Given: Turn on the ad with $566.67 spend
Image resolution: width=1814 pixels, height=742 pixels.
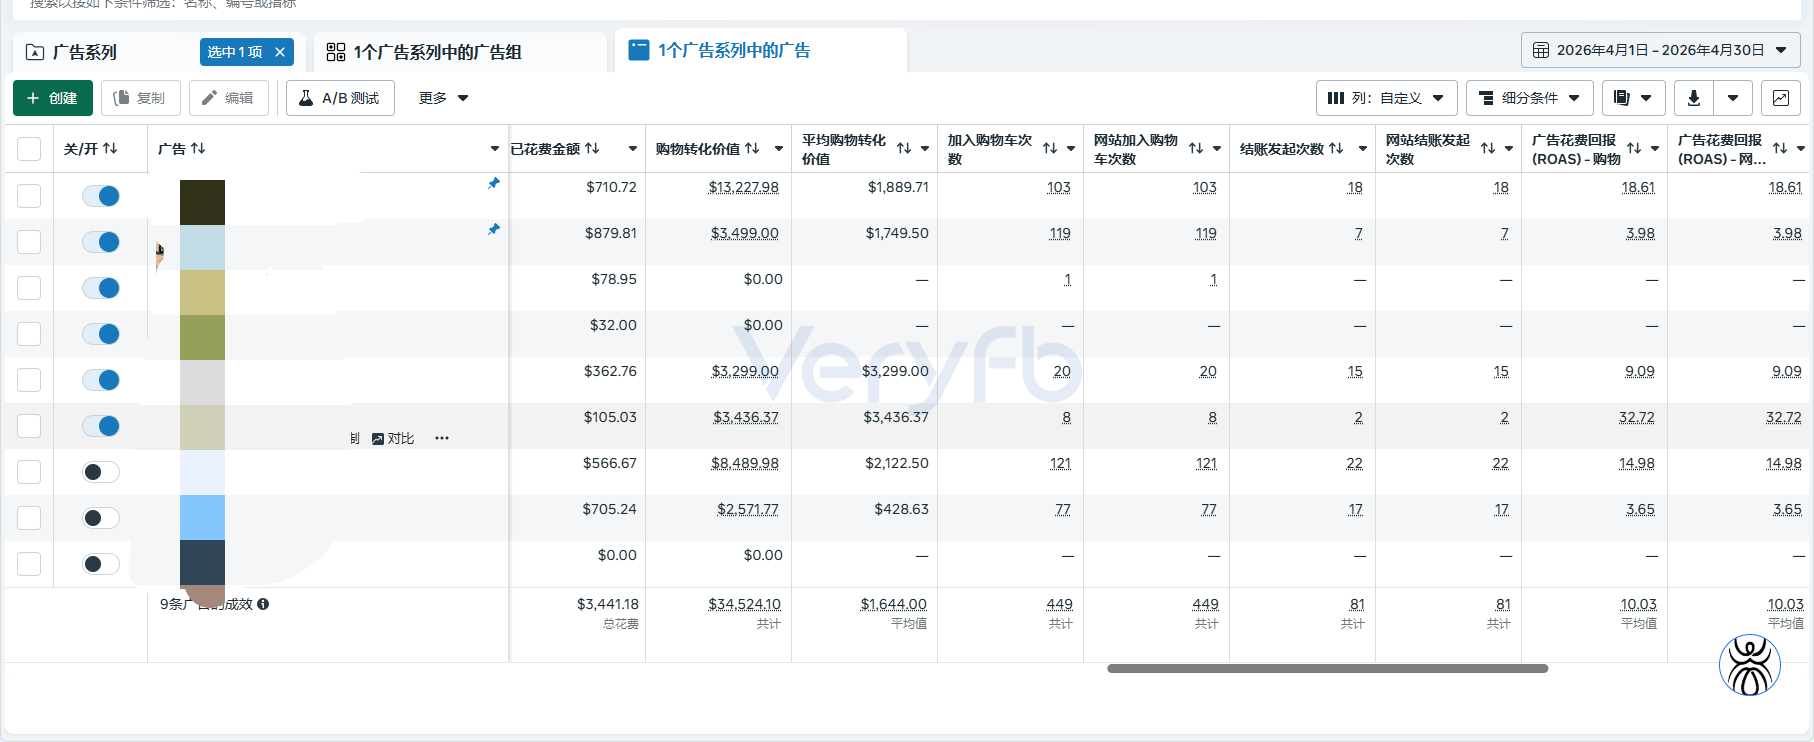Looking at the screenshot, I should click(x=101, y=472).
